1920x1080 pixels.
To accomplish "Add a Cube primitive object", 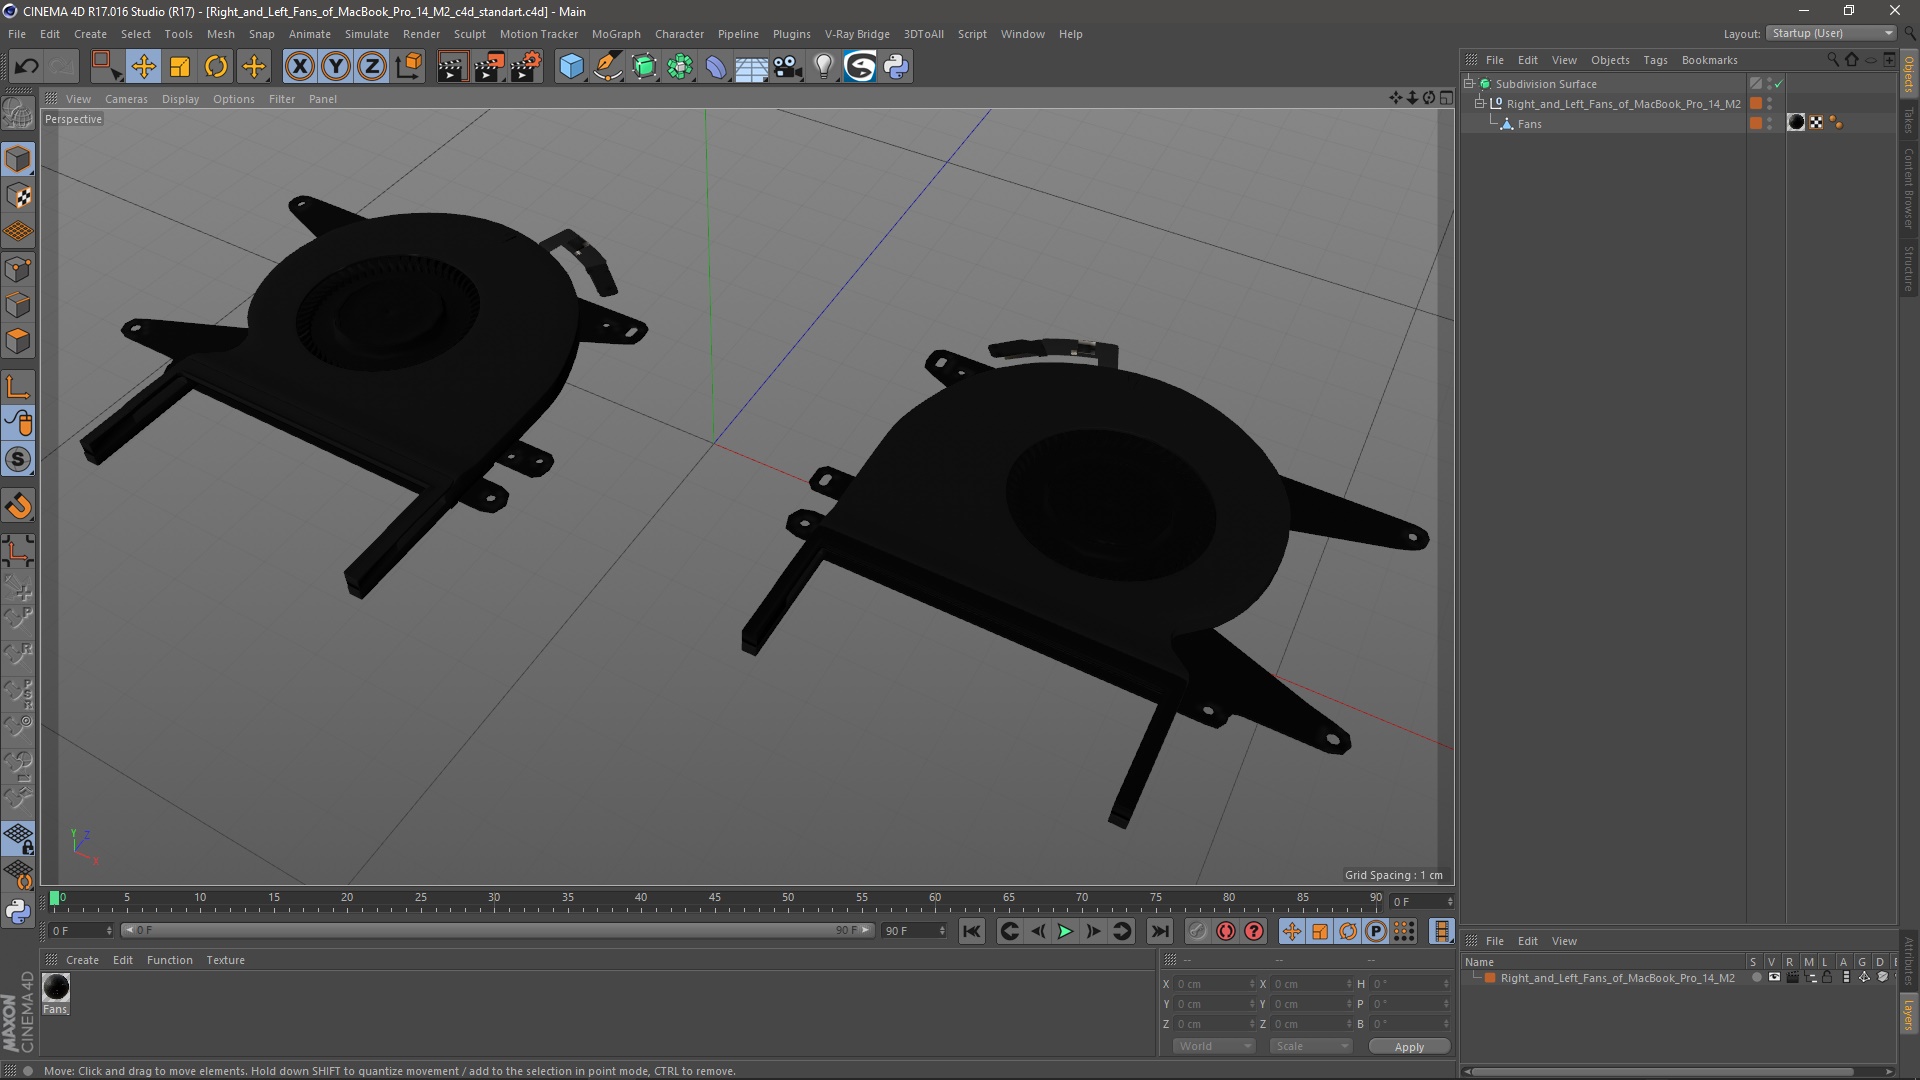I will coord(571,67).
